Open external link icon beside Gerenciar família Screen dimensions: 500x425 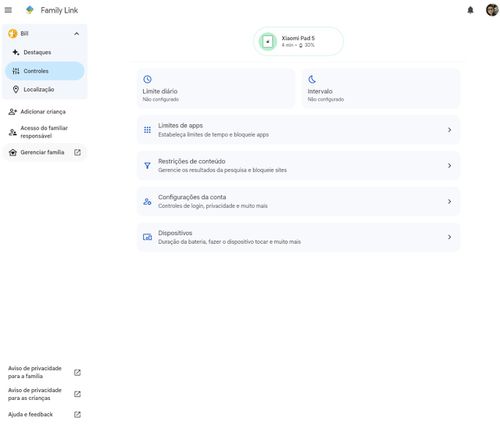[77, 152]
